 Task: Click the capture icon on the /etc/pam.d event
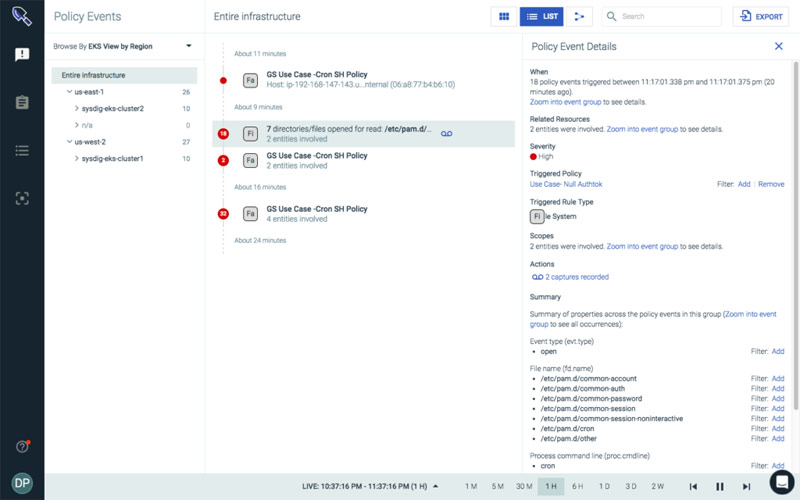pyautogui.click(x=446, y=134)
